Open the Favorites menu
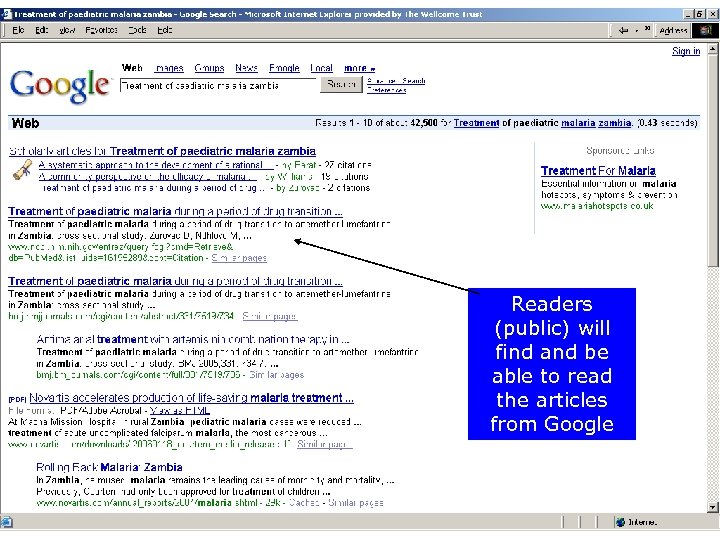 tap(101, 30)
